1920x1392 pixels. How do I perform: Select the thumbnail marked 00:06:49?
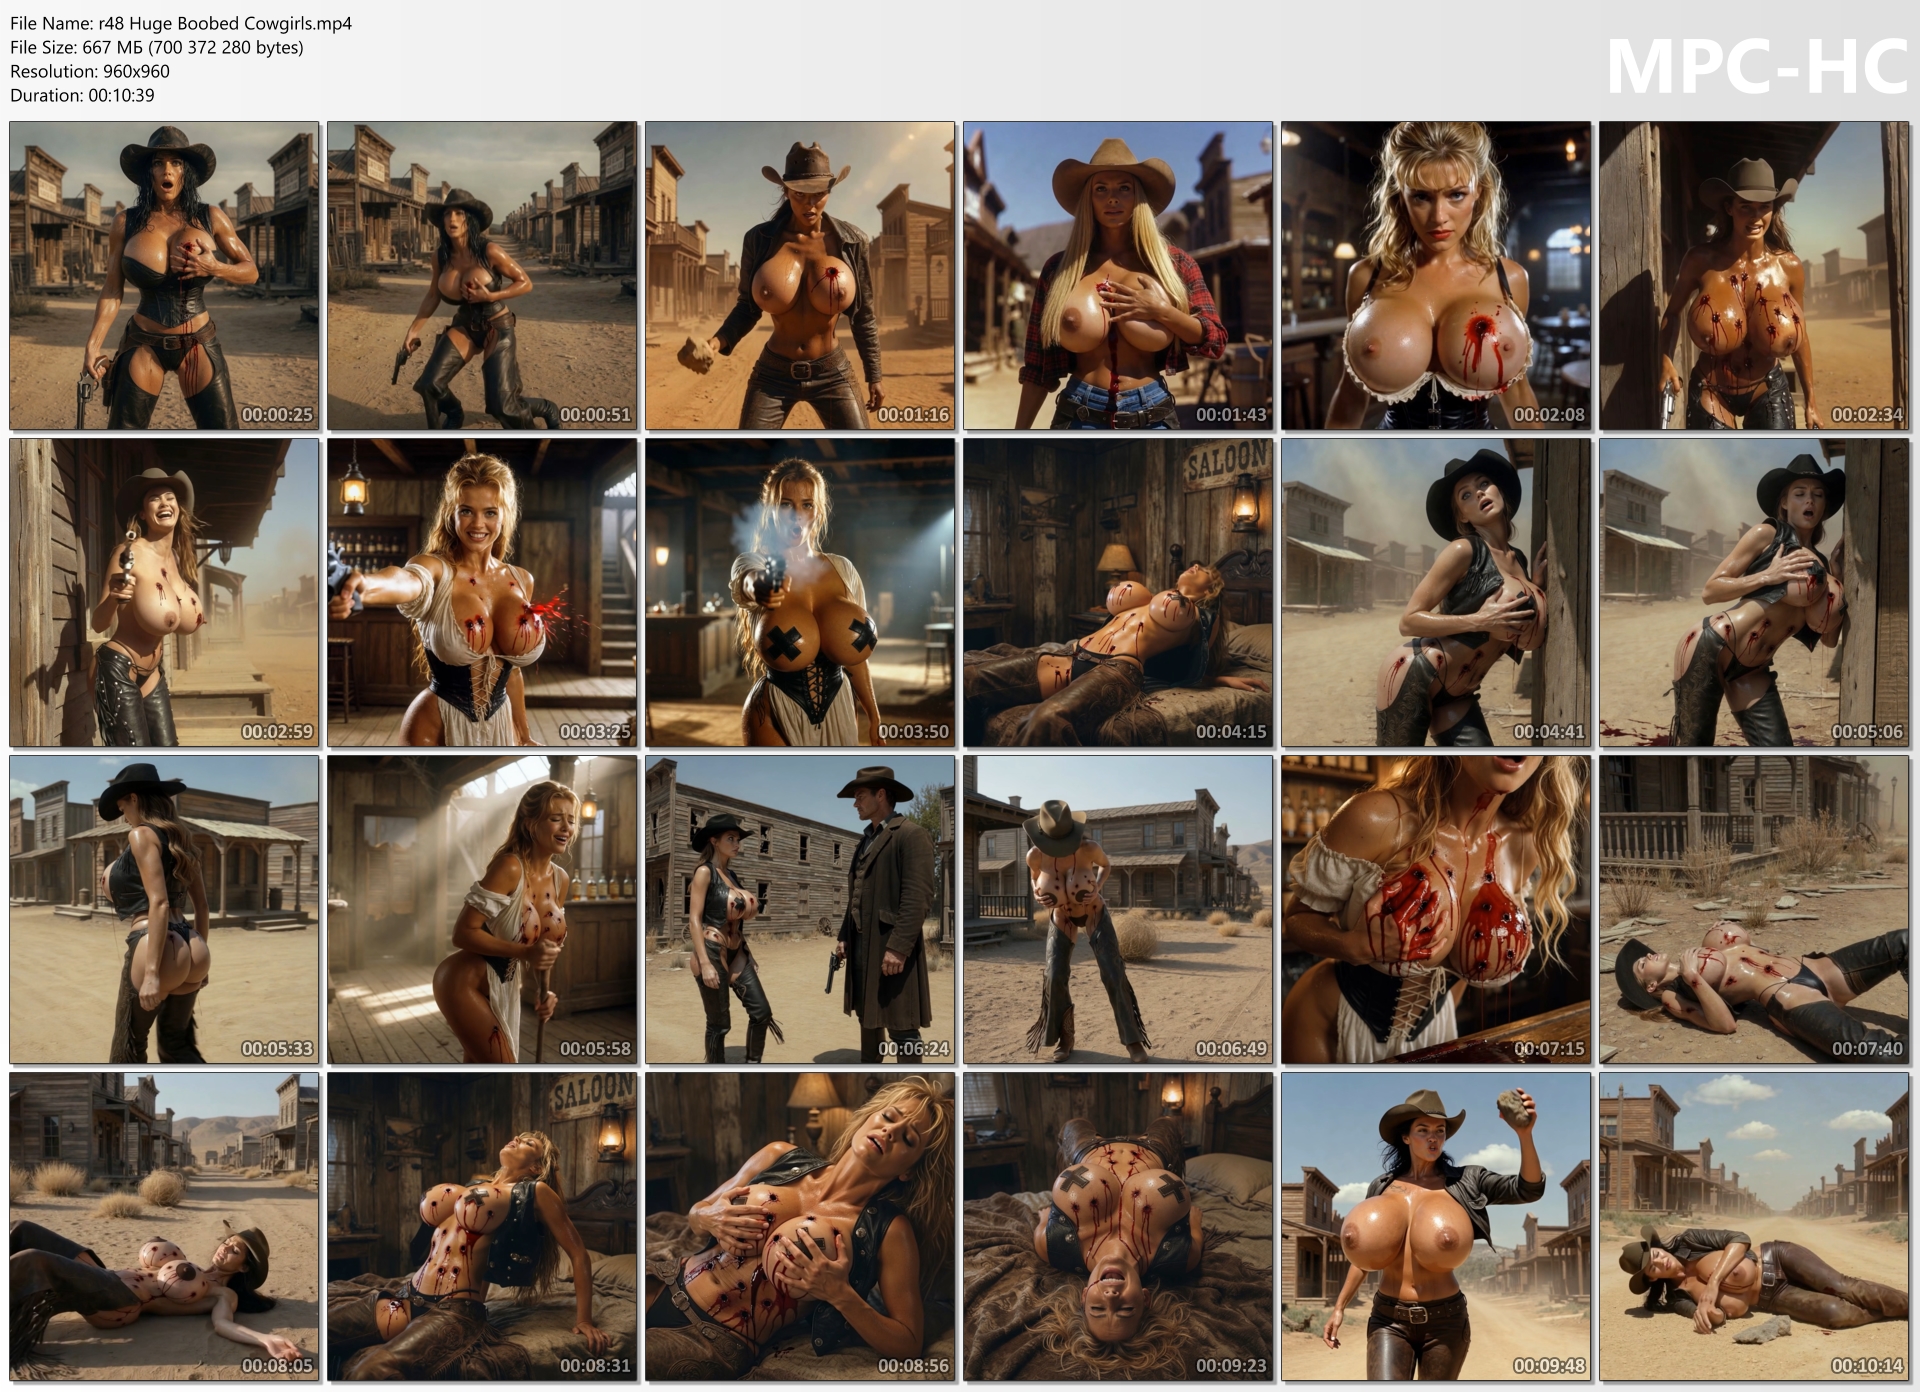click(1118, 910)
